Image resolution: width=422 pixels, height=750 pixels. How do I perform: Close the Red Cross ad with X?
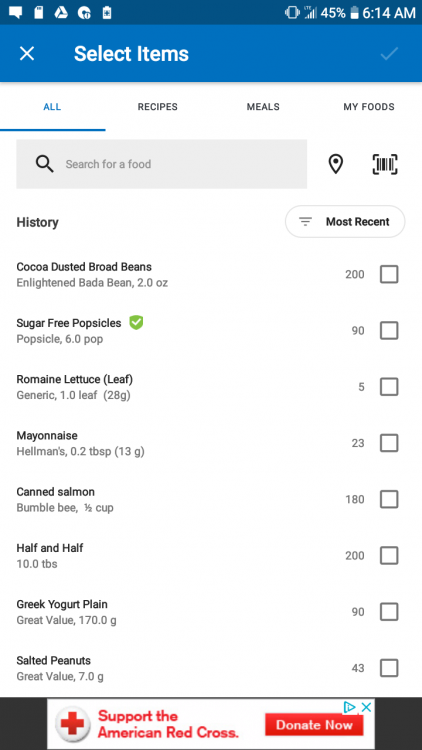[x=366, y=707]
